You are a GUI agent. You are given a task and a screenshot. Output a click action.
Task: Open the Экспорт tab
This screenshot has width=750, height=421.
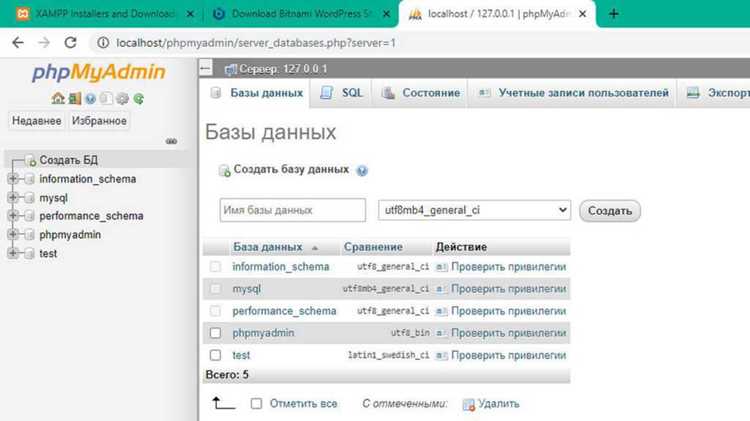[716, 93]
